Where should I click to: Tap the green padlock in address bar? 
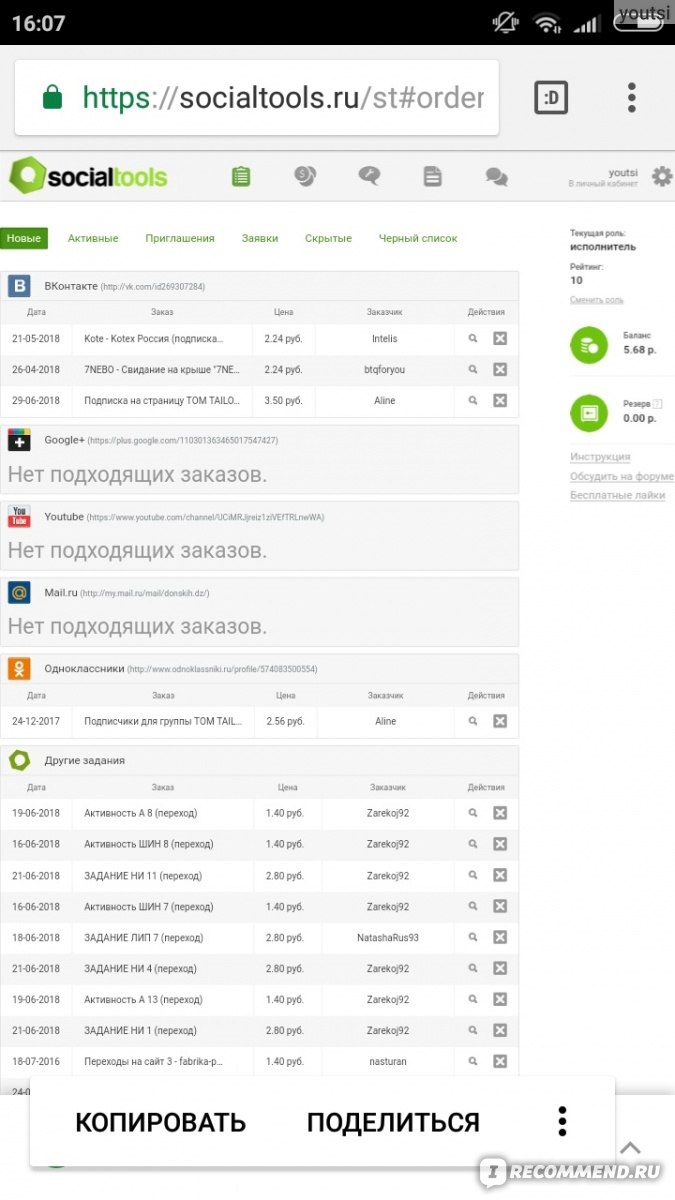pyautogui.click(x=51, y=97)
